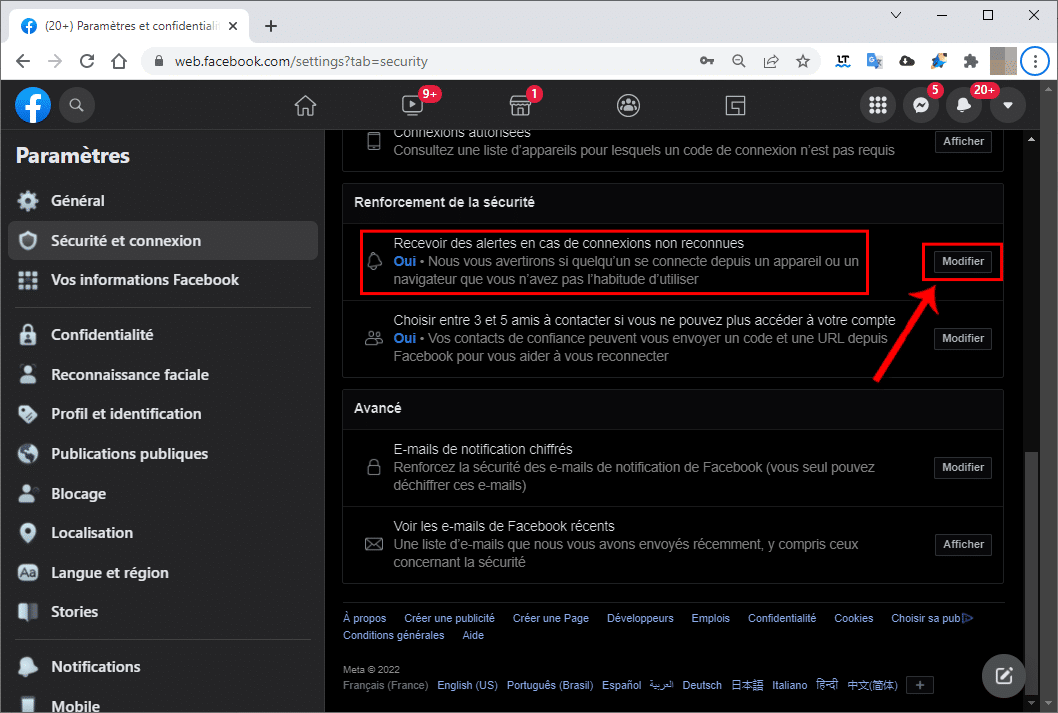Image resolution: width=1058 pixels, height=713 pixels.
Task: Open the Créer une publicité link
Action: click(449, 619)
